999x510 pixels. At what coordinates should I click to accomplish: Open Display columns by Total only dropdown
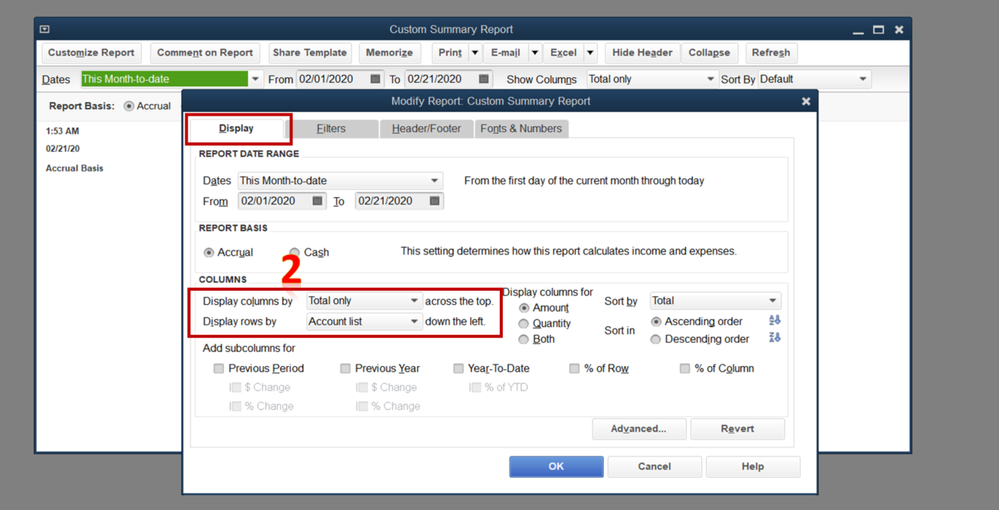[x=364, y=301]
